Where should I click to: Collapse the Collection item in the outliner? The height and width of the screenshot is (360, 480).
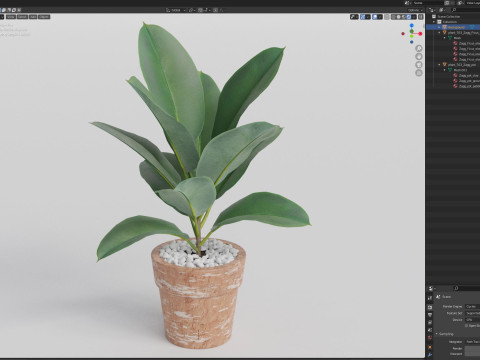[434, 22]
